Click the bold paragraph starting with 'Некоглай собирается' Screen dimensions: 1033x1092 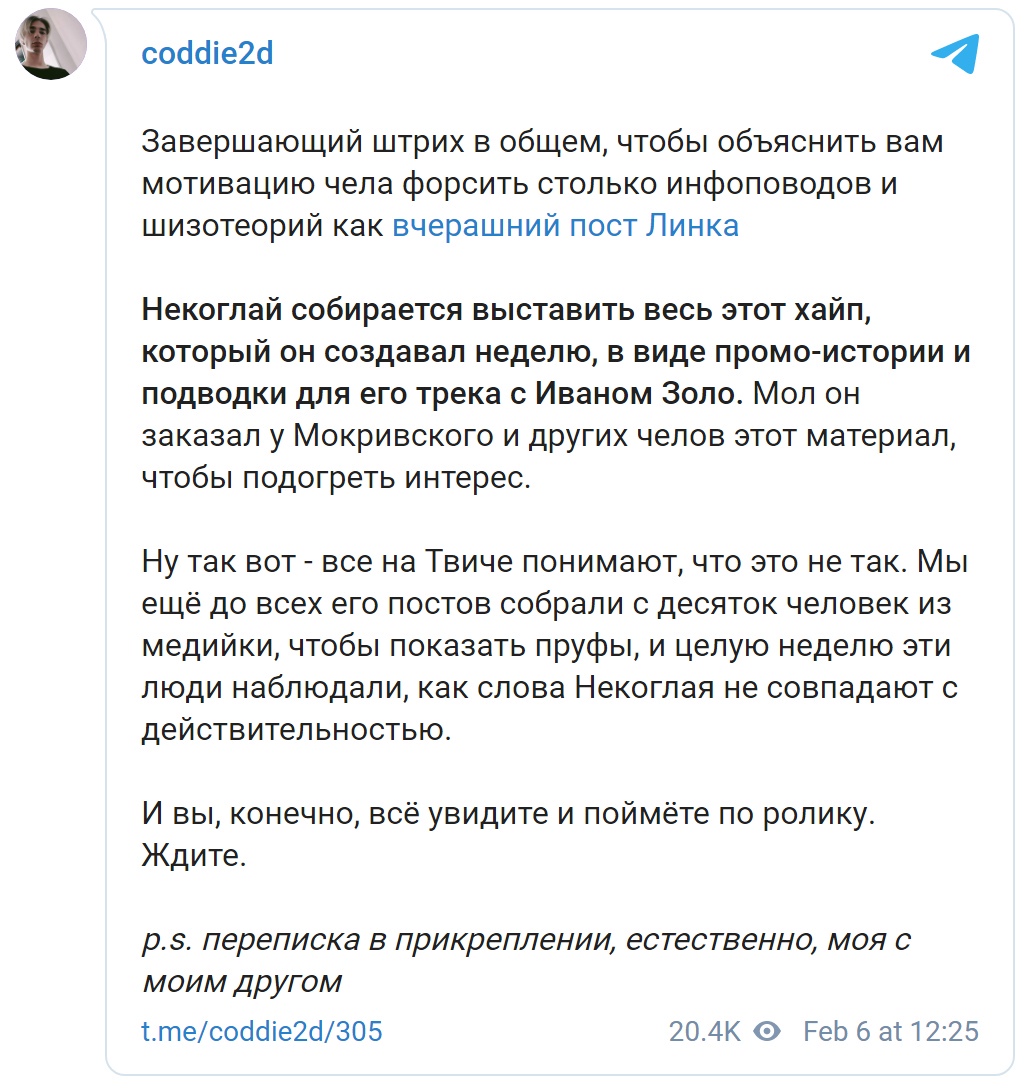pos(556,351)
